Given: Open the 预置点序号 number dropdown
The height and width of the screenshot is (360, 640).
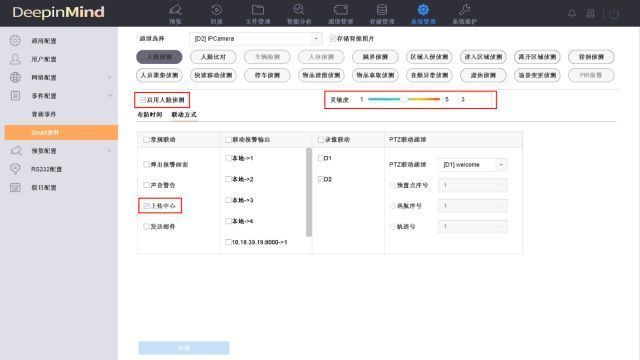Looking at the screenshot, I should (x=473, y=185).
